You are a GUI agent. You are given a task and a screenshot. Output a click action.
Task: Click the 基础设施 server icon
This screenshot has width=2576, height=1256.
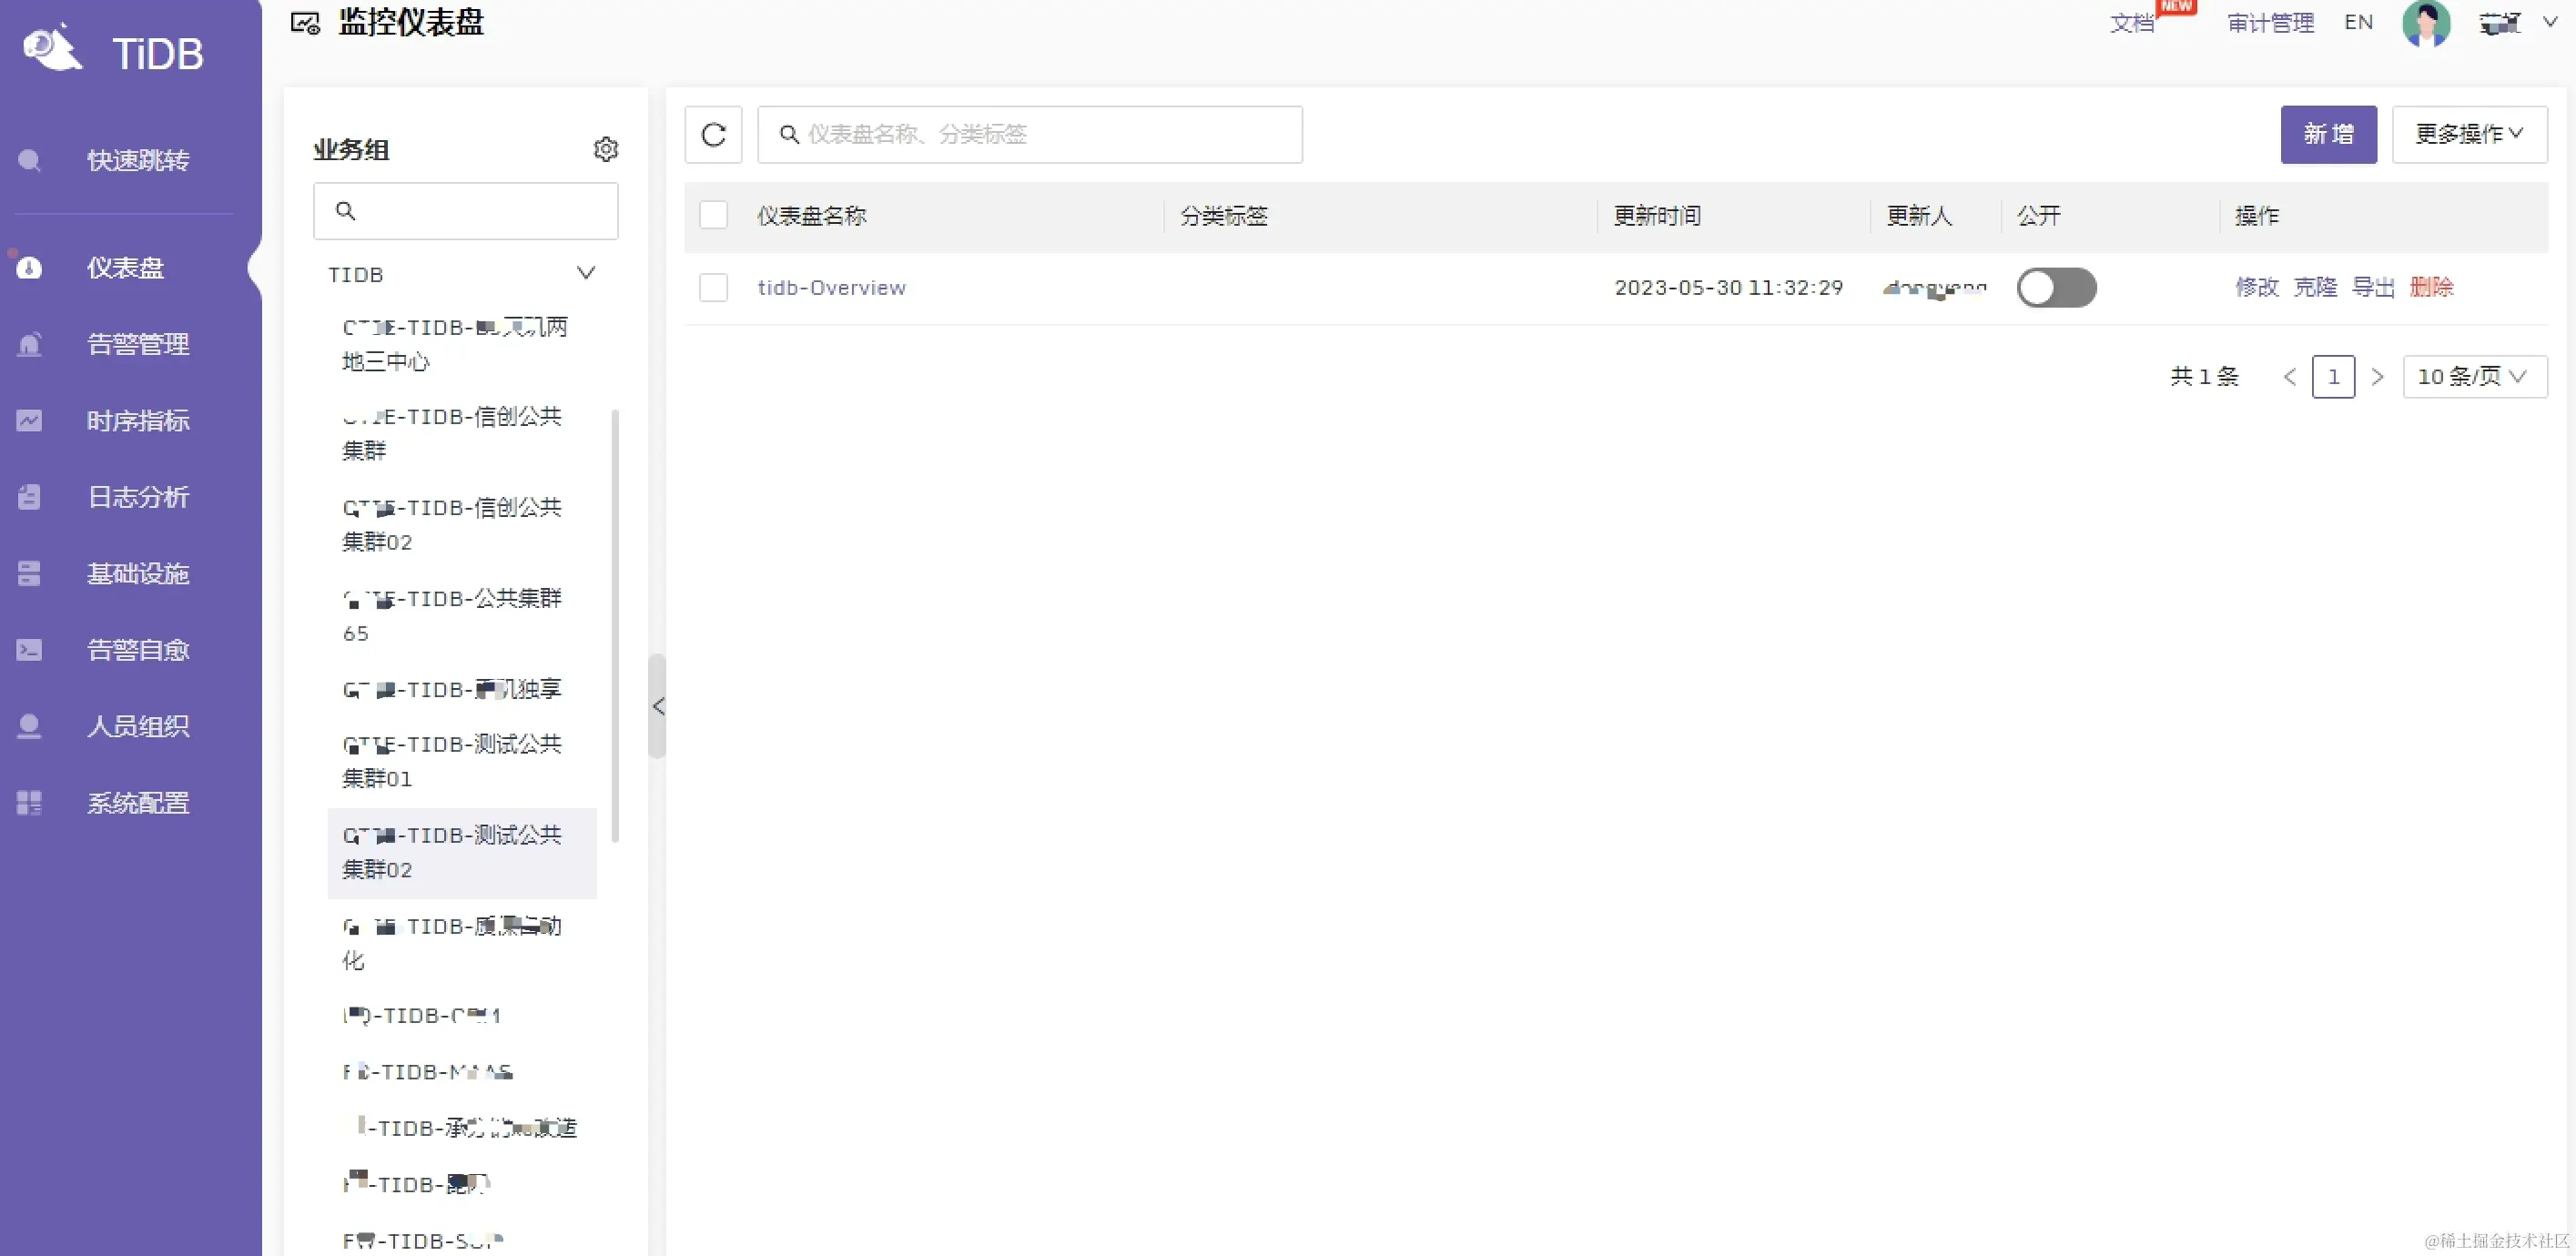tap(29, 573)
